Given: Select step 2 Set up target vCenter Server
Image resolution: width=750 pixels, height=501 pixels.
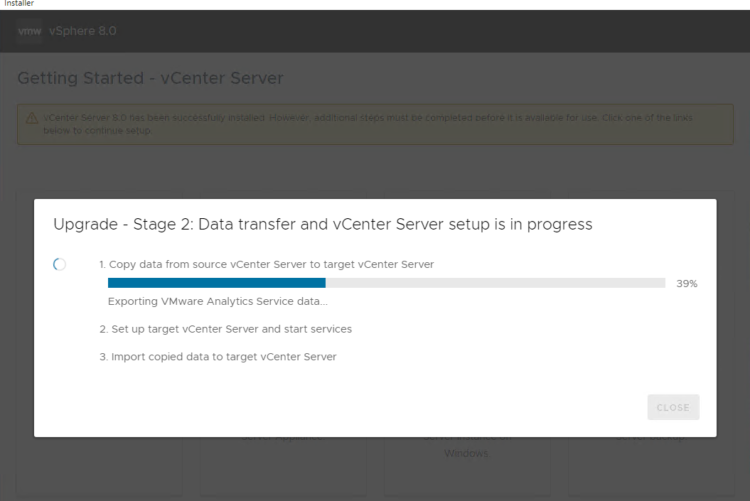Looking at the screenshot, I should [225, 328].
